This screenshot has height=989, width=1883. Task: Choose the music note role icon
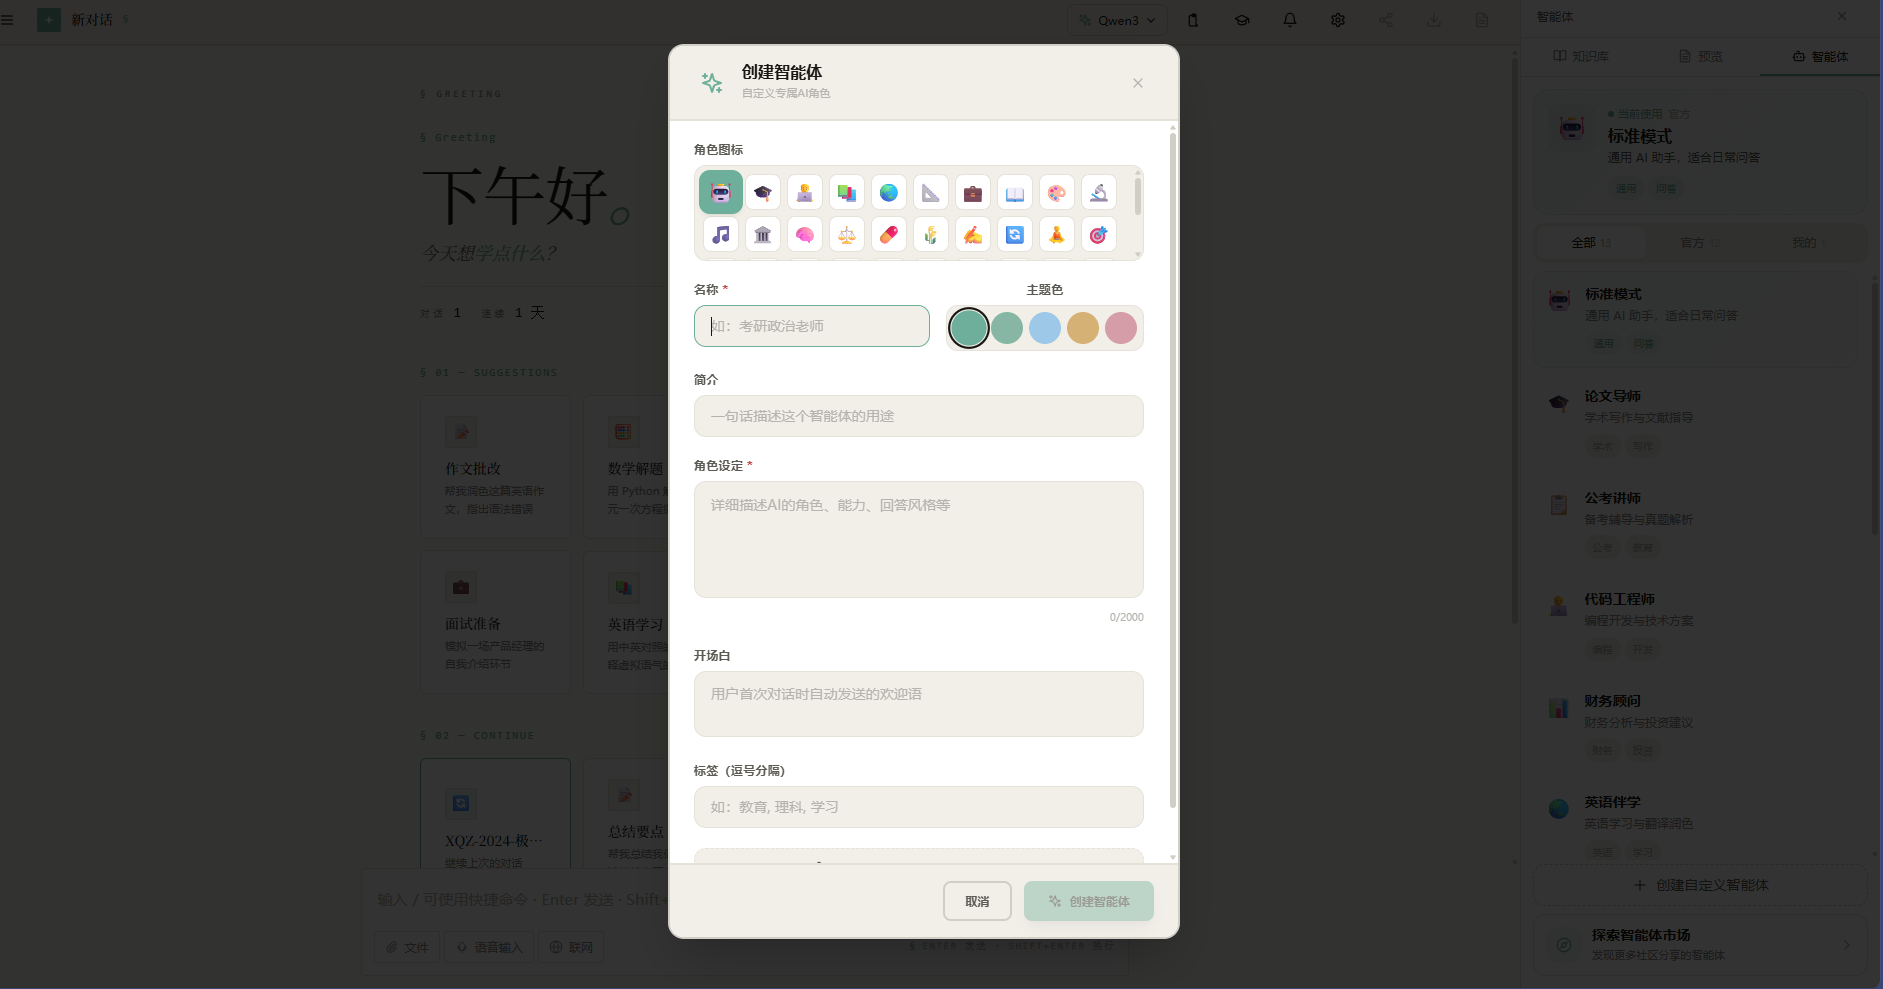pos(721,234)
